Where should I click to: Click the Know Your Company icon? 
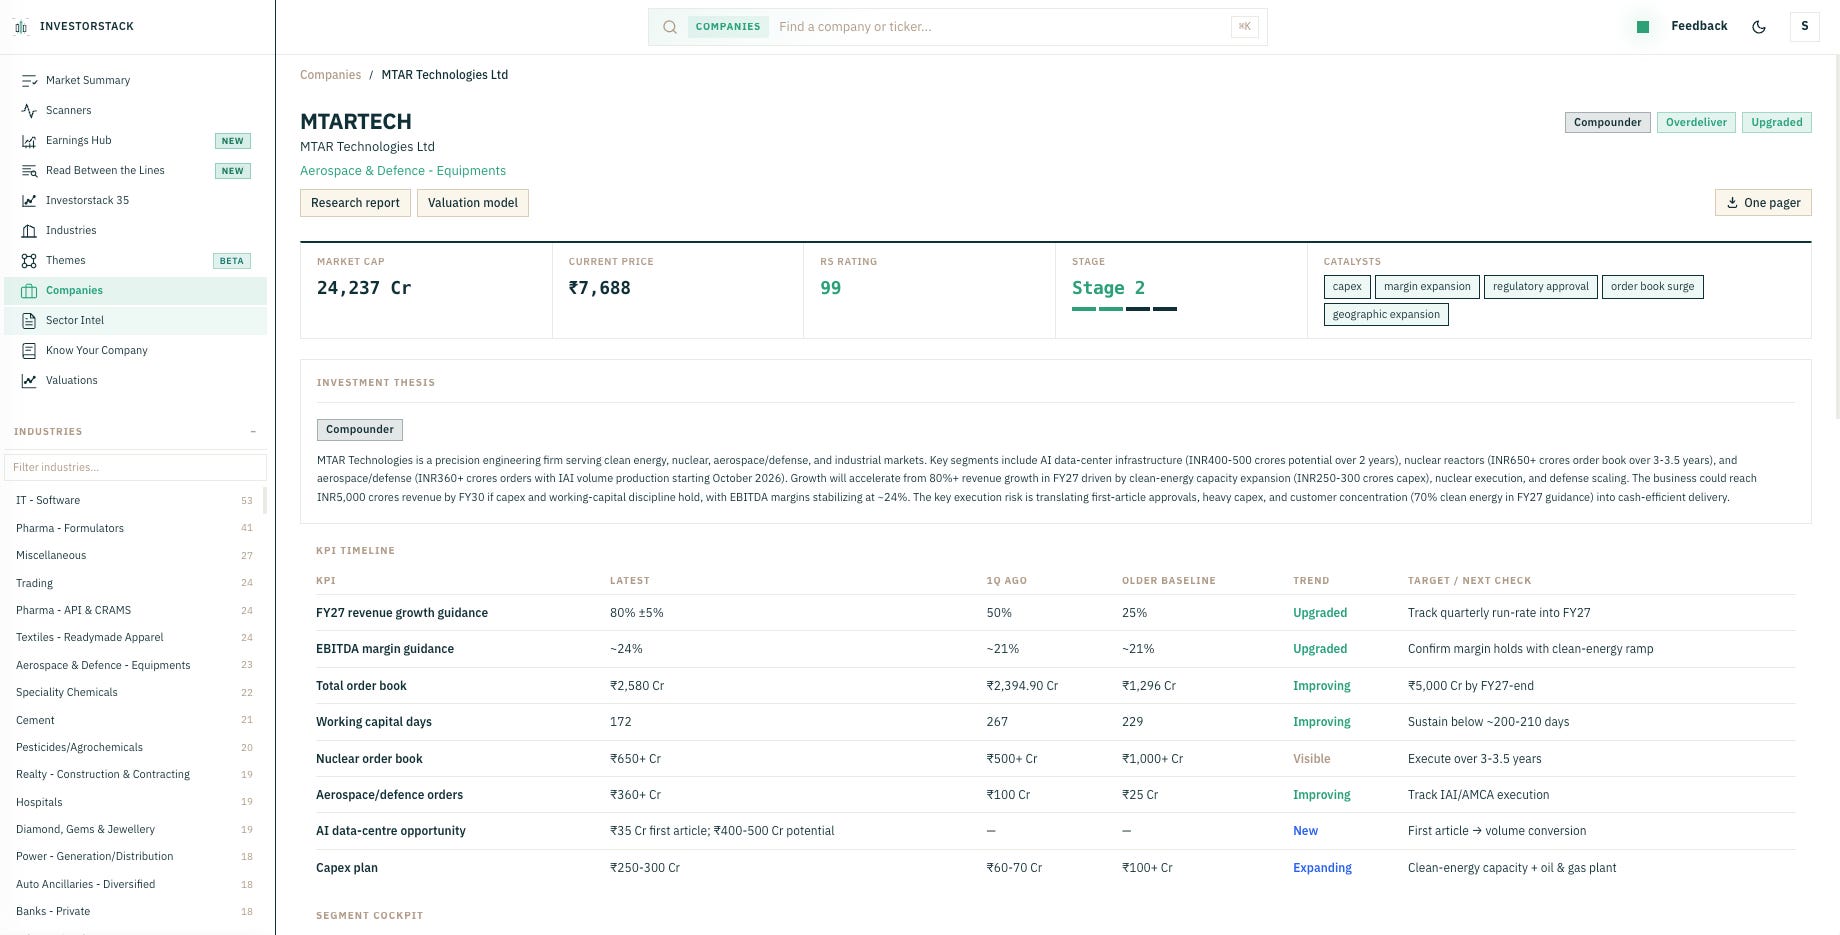(29, 350)
